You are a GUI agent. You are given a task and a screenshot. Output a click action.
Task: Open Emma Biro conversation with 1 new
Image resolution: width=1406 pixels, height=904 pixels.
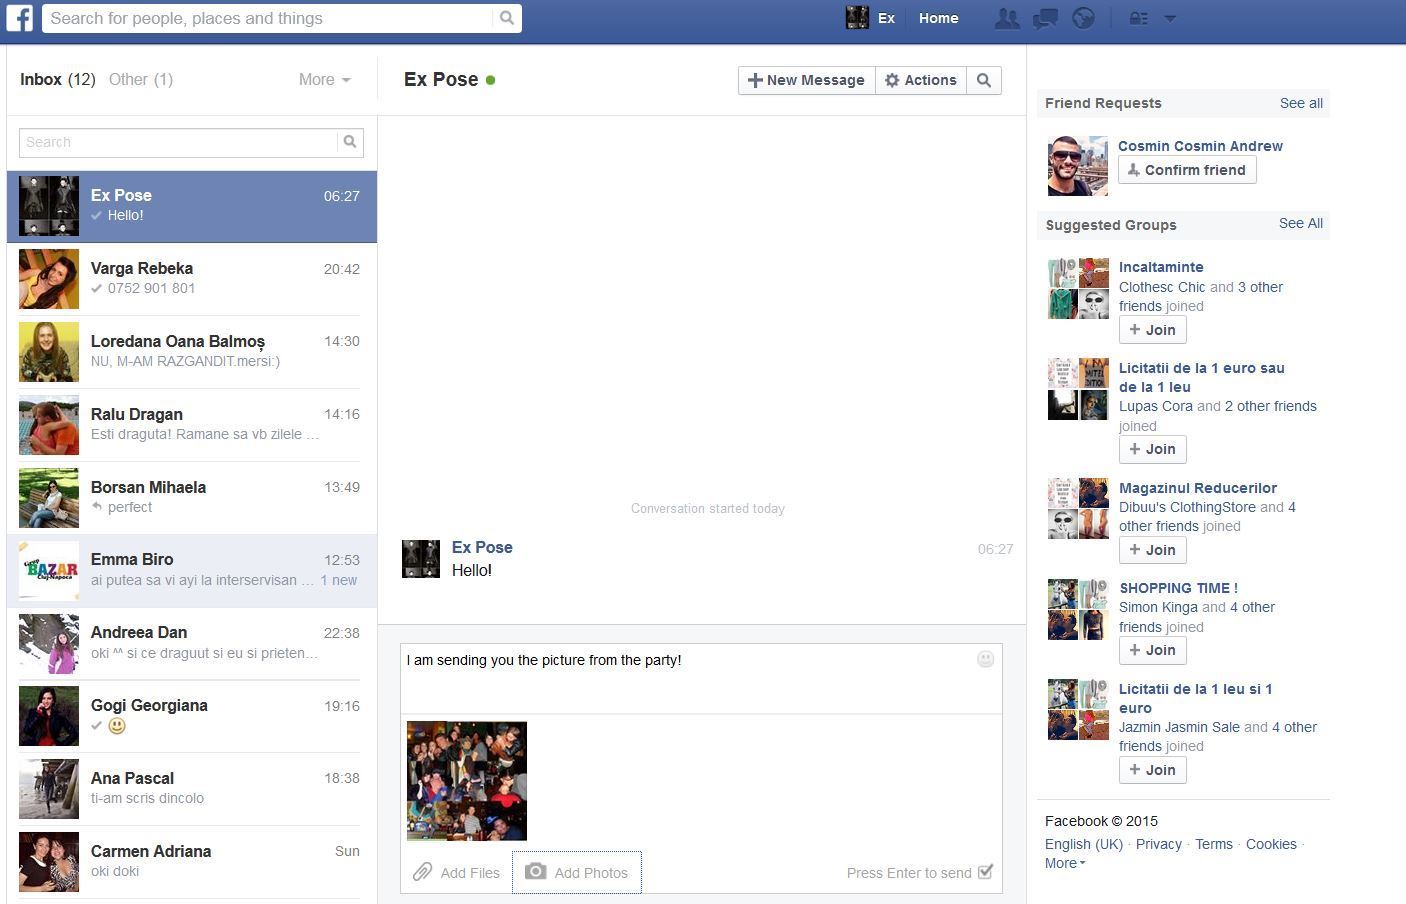[x=192, y=570]
